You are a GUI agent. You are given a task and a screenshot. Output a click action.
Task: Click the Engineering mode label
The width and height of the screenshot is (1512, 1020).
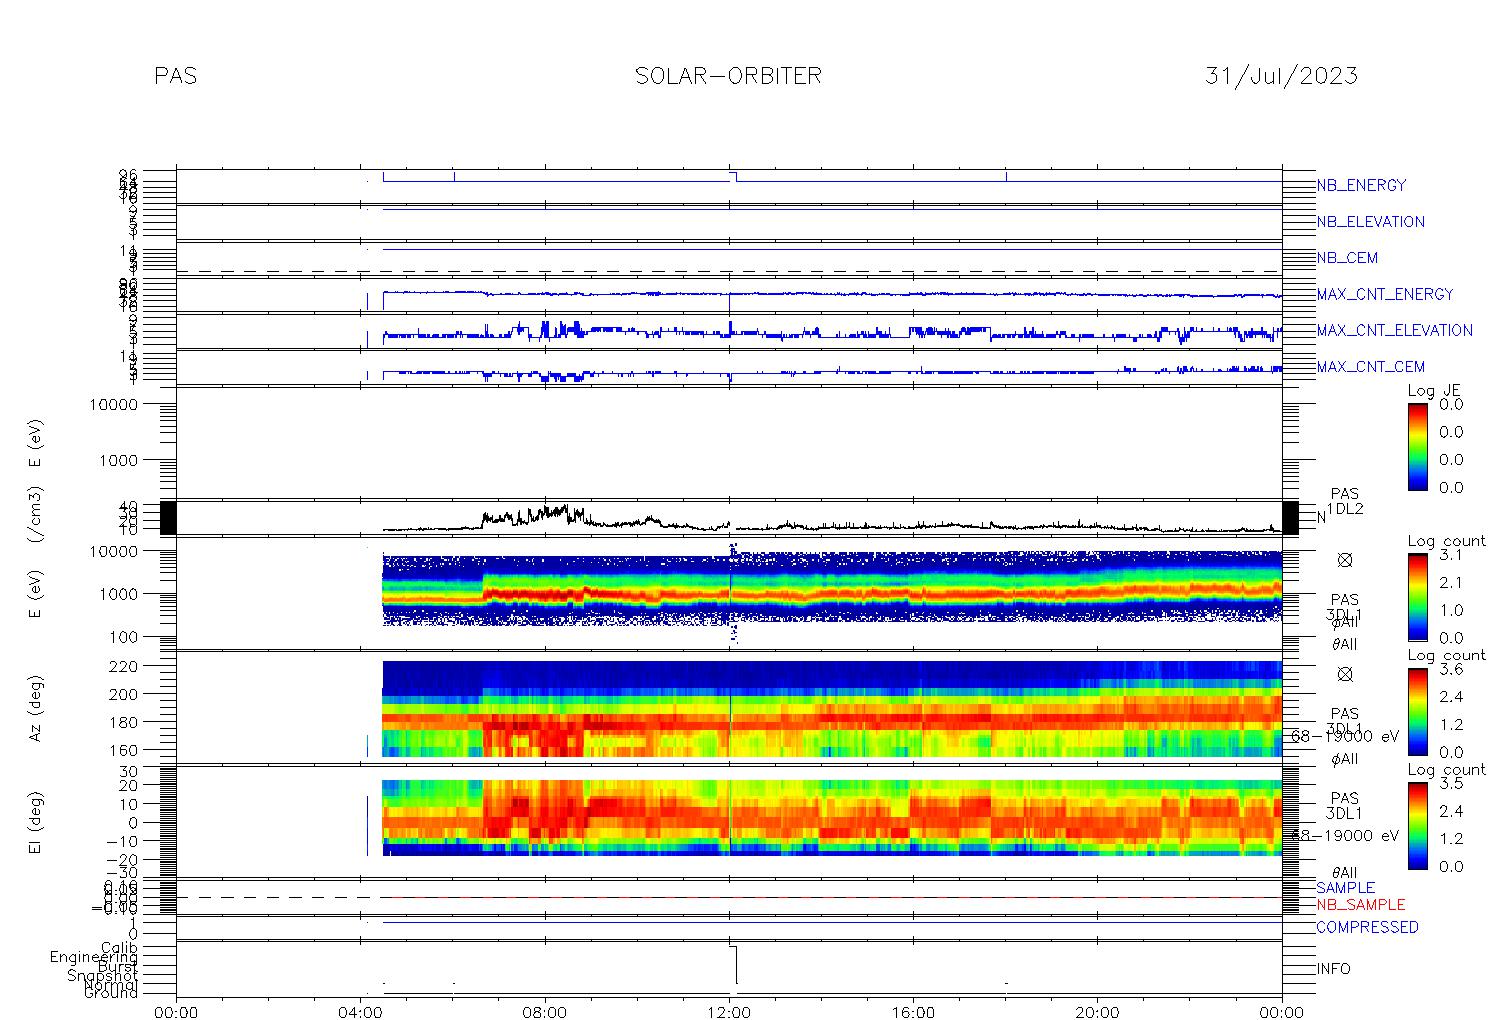click(94, 958)
